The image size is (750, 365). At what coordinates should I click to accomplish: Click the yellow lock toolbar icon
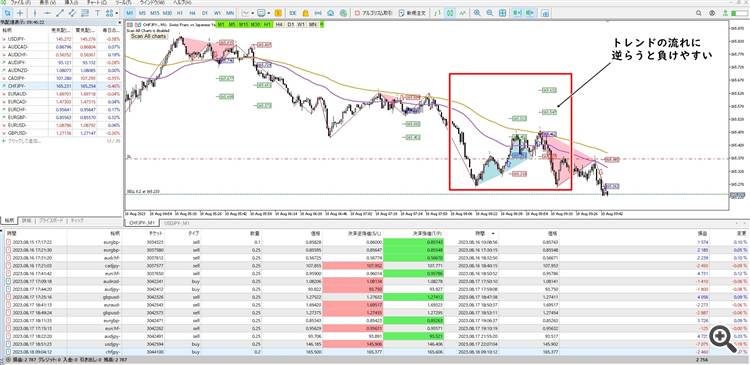(305, 13)
